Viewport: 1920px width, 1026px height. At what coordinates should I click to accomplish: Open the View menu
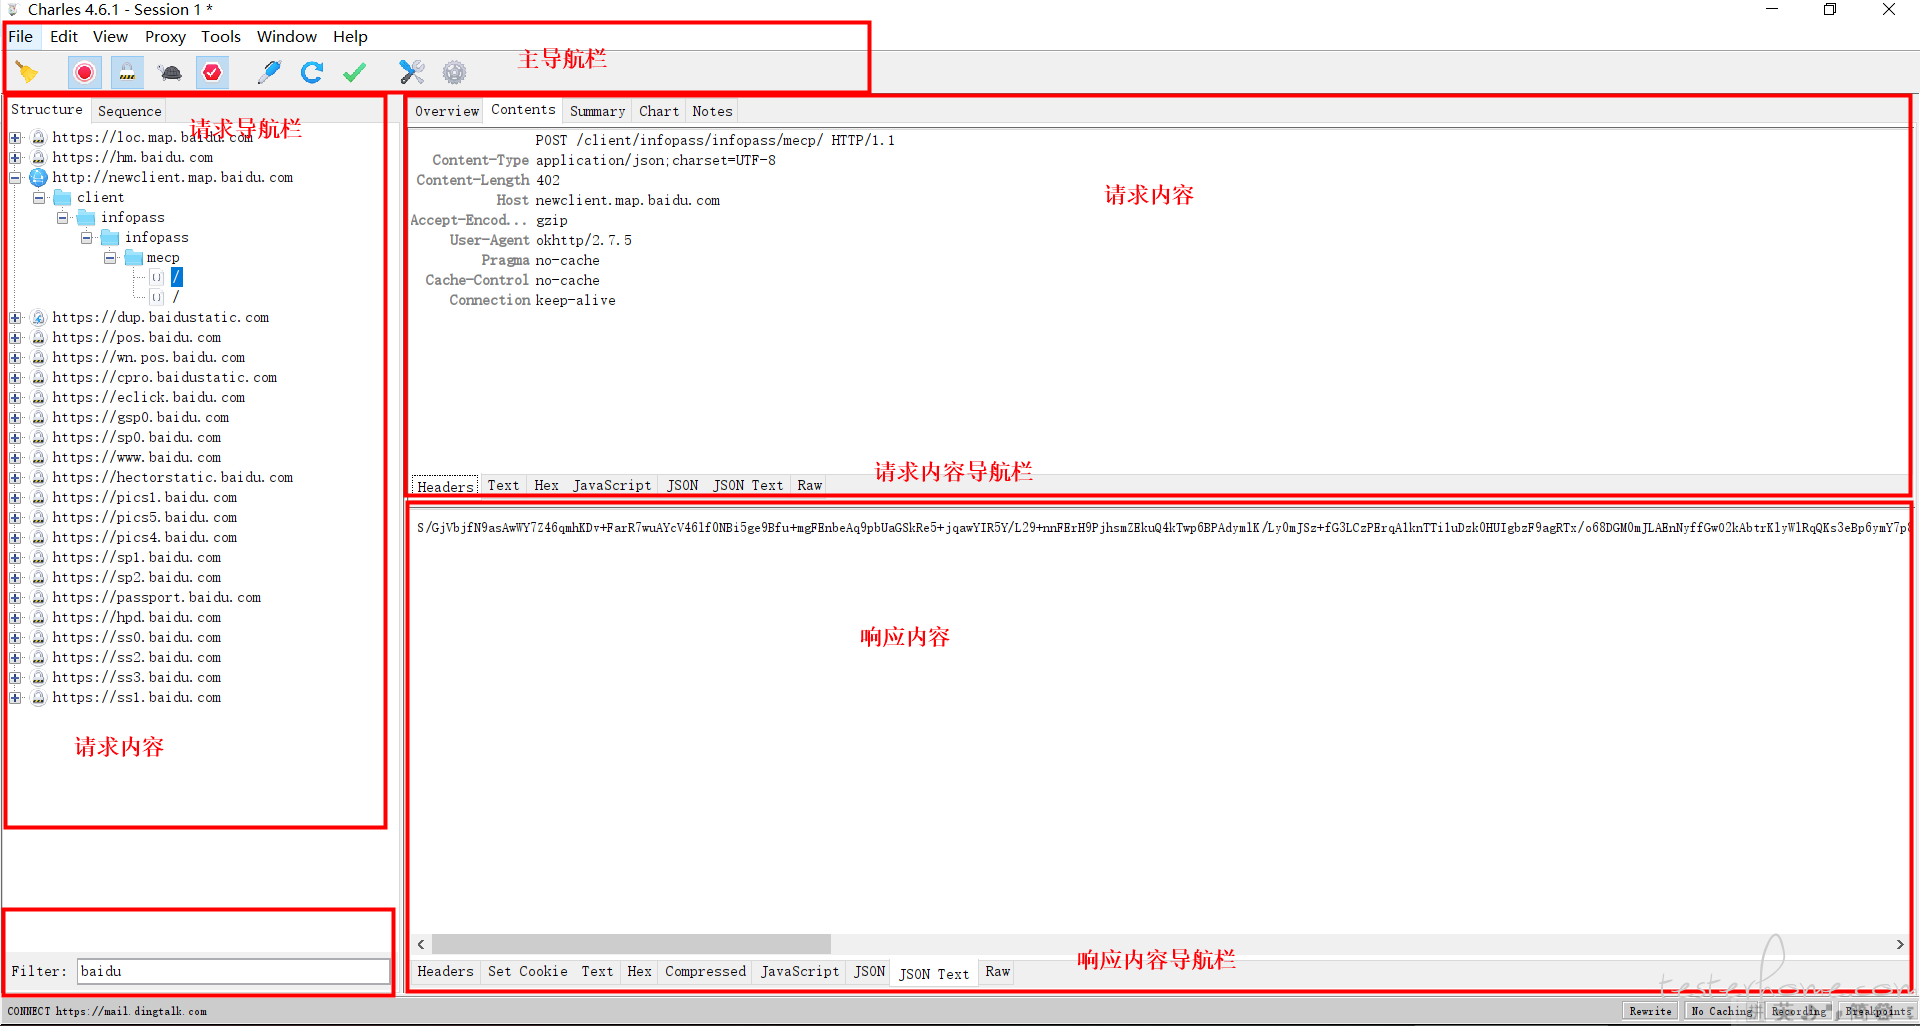click(110, 36)
